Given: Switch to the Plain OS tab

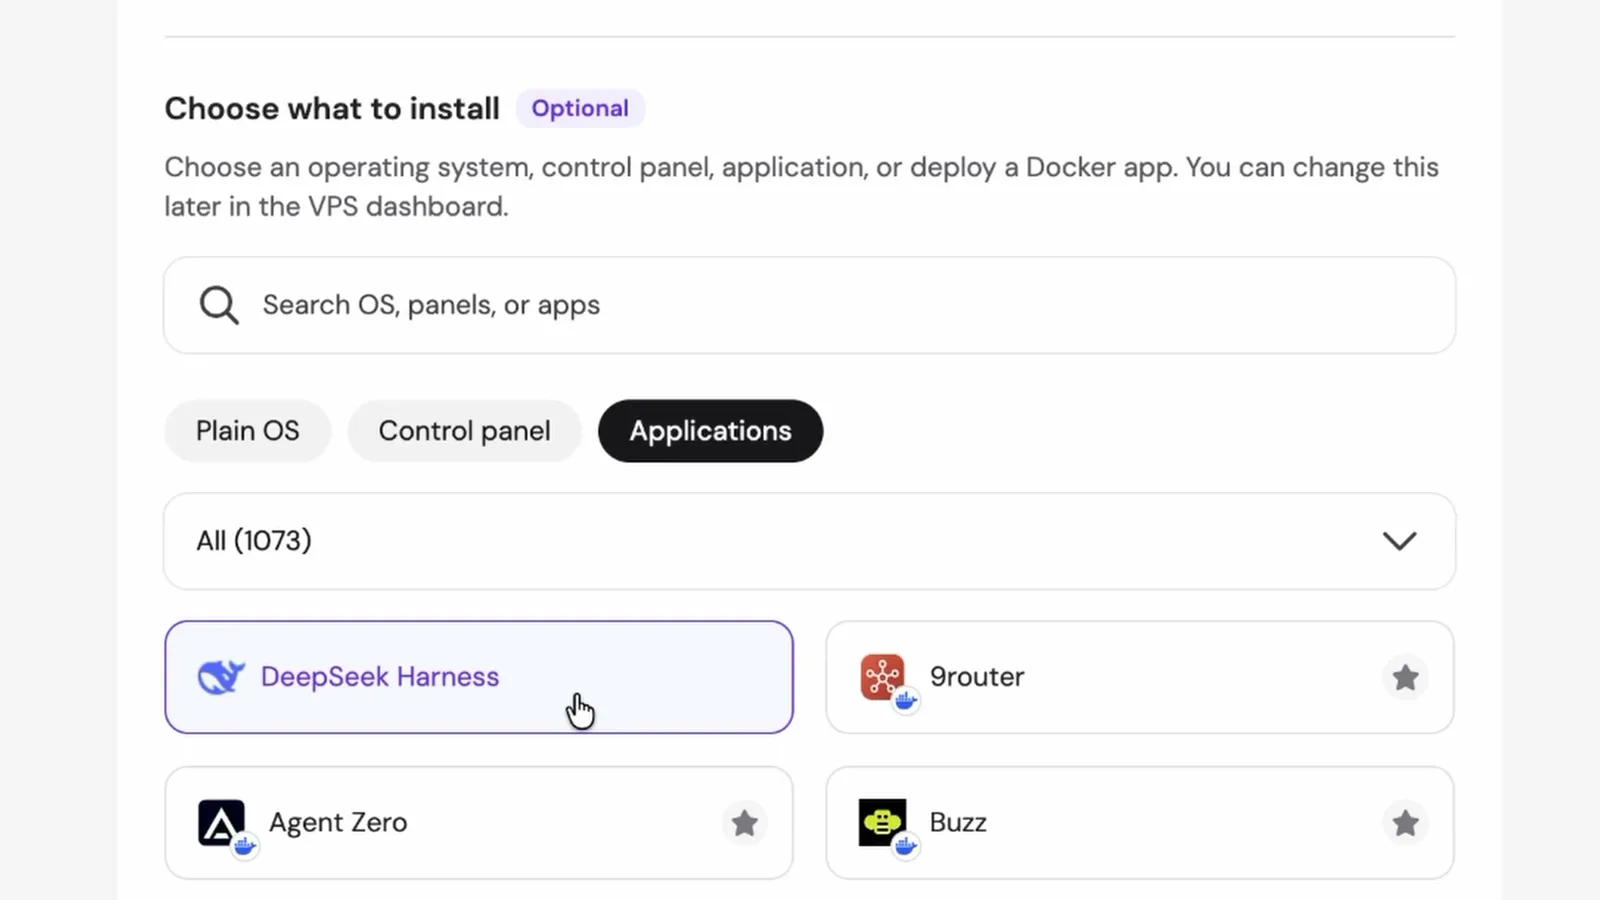Looking at the screenshot, I should 247,431.
